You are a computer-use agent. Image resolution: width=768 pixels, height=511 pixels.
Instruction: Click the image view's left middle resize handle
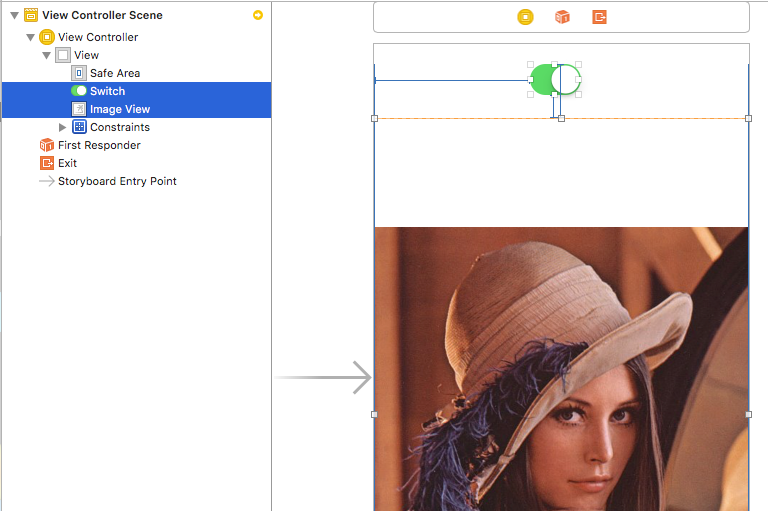(x=375, y=414)
